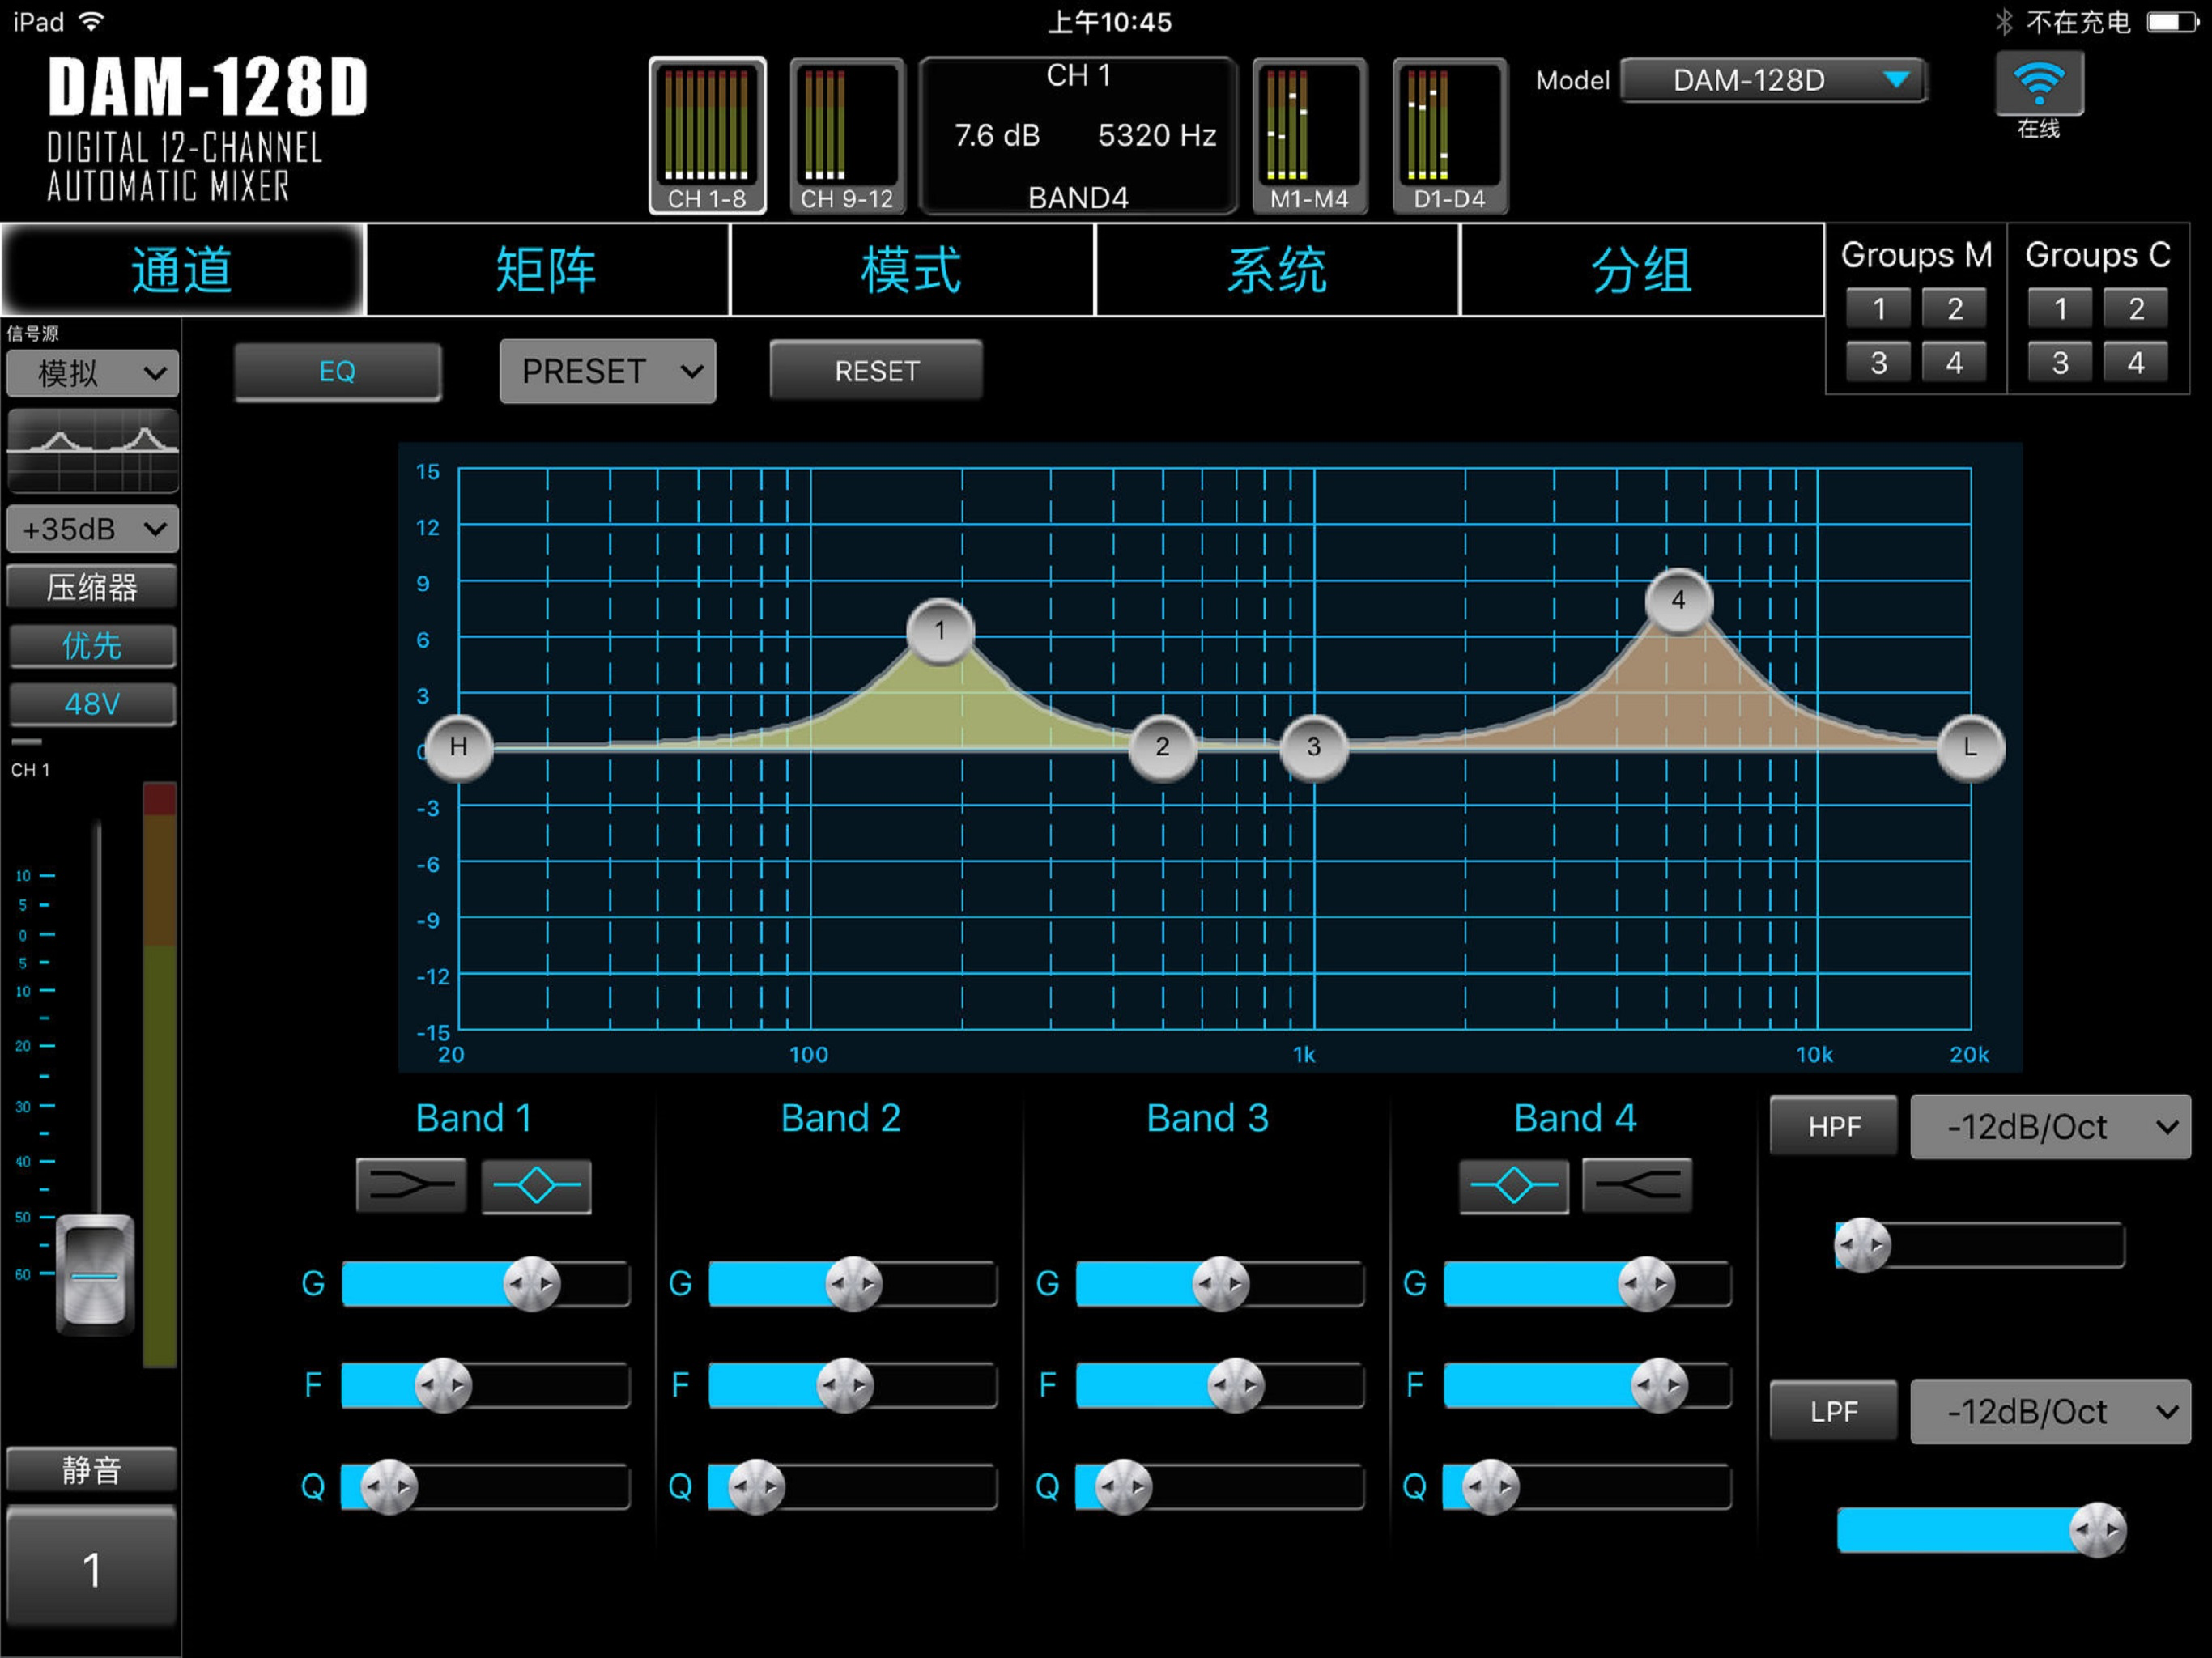The height and width of the screenshot is (1658, 2212).
Task: Click Band 4 gain G slider
Action: pyautogui.click(x=1587, y=1284)
